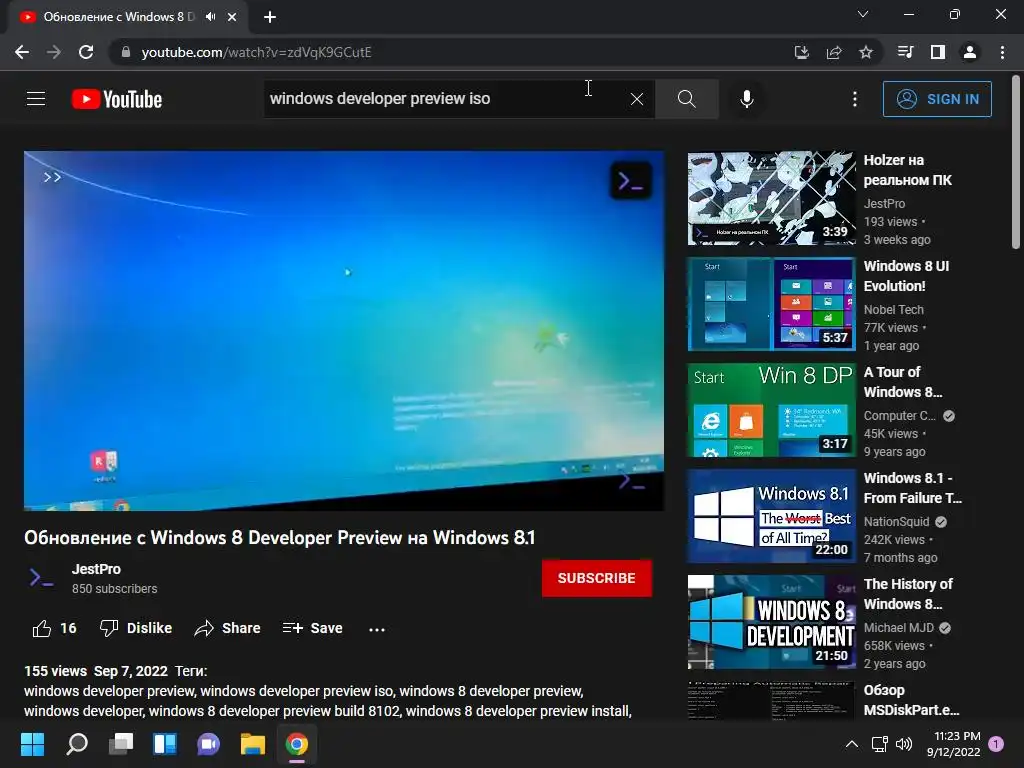
Task: Dislike the video
Action: point(135,628)
